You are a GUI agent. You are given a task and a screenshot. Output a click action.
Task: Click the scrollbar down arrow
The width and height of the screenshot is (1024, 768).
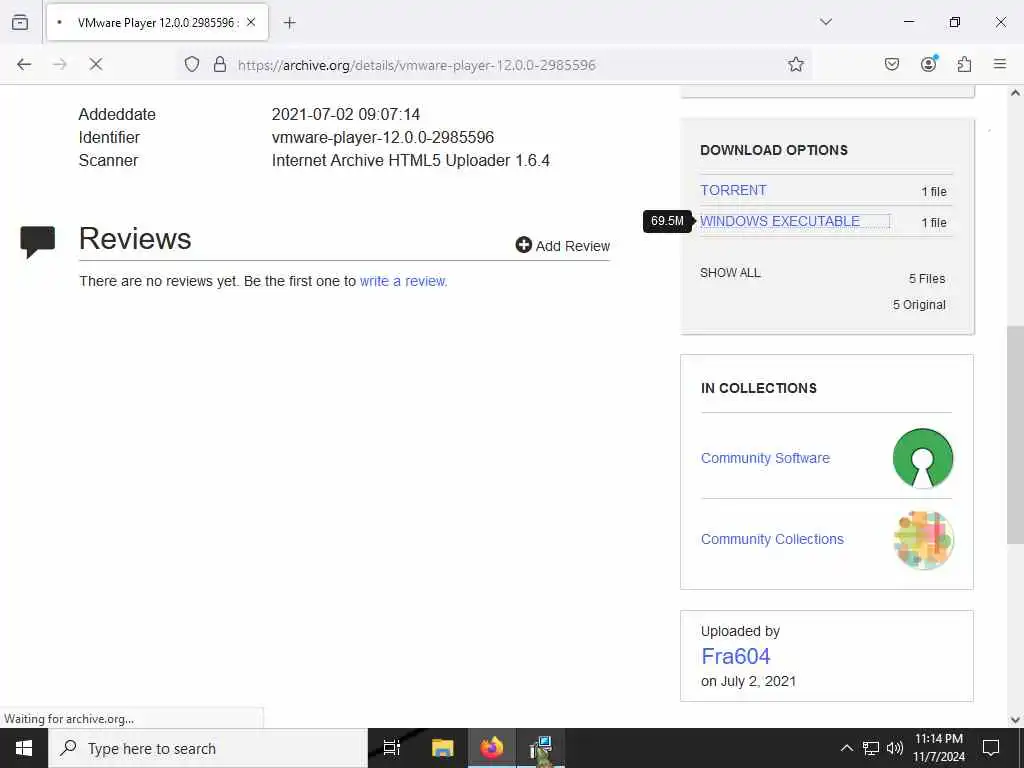pyautogui.click(x=1015, y=720)
